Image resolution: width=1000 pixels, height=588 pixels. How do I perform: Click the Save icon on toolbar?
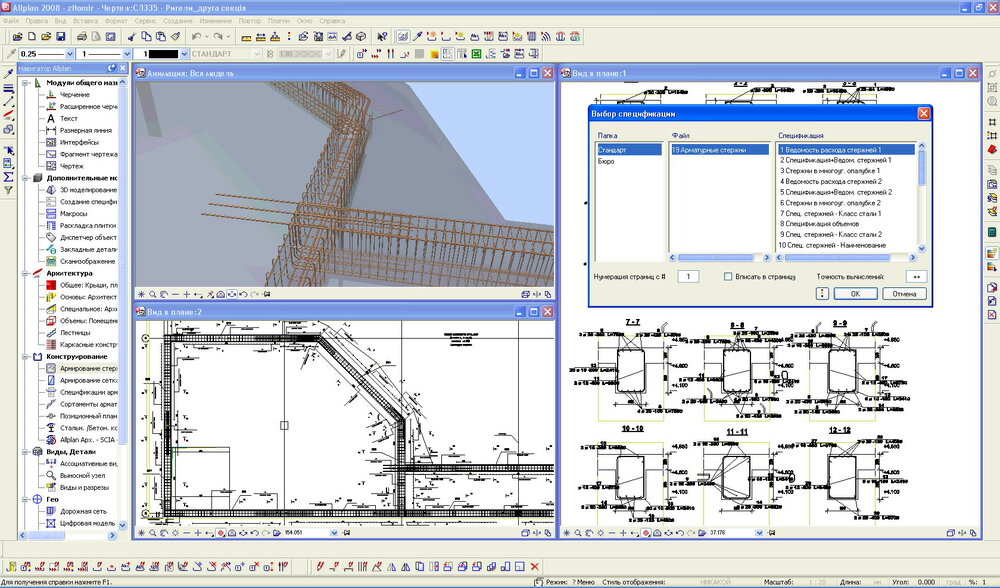point(61,38)
